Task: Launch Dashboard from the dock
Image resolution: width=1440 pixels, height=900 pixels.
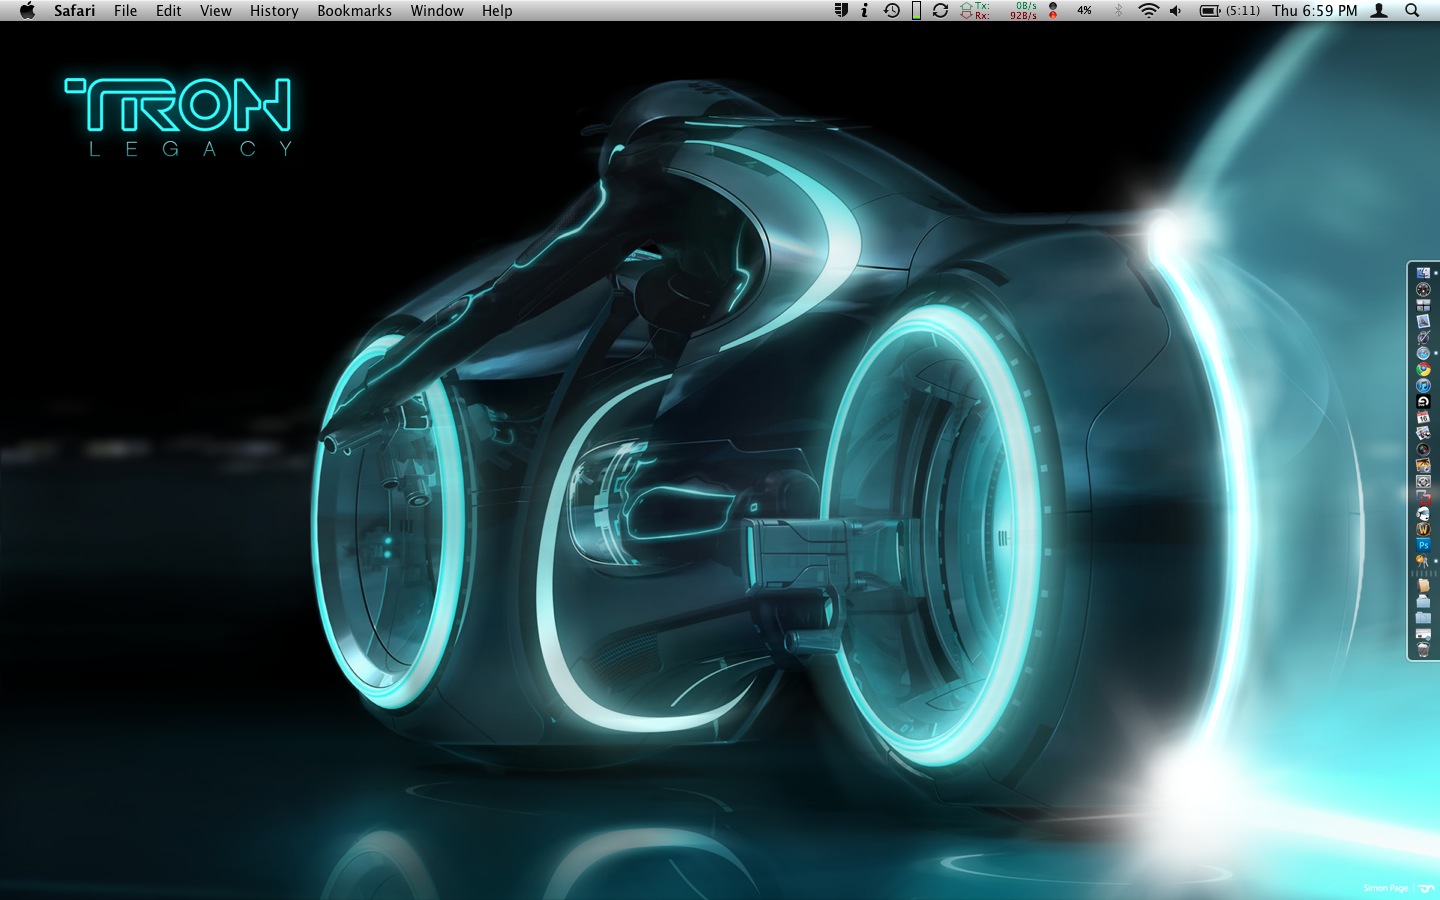Action: 1423,289
